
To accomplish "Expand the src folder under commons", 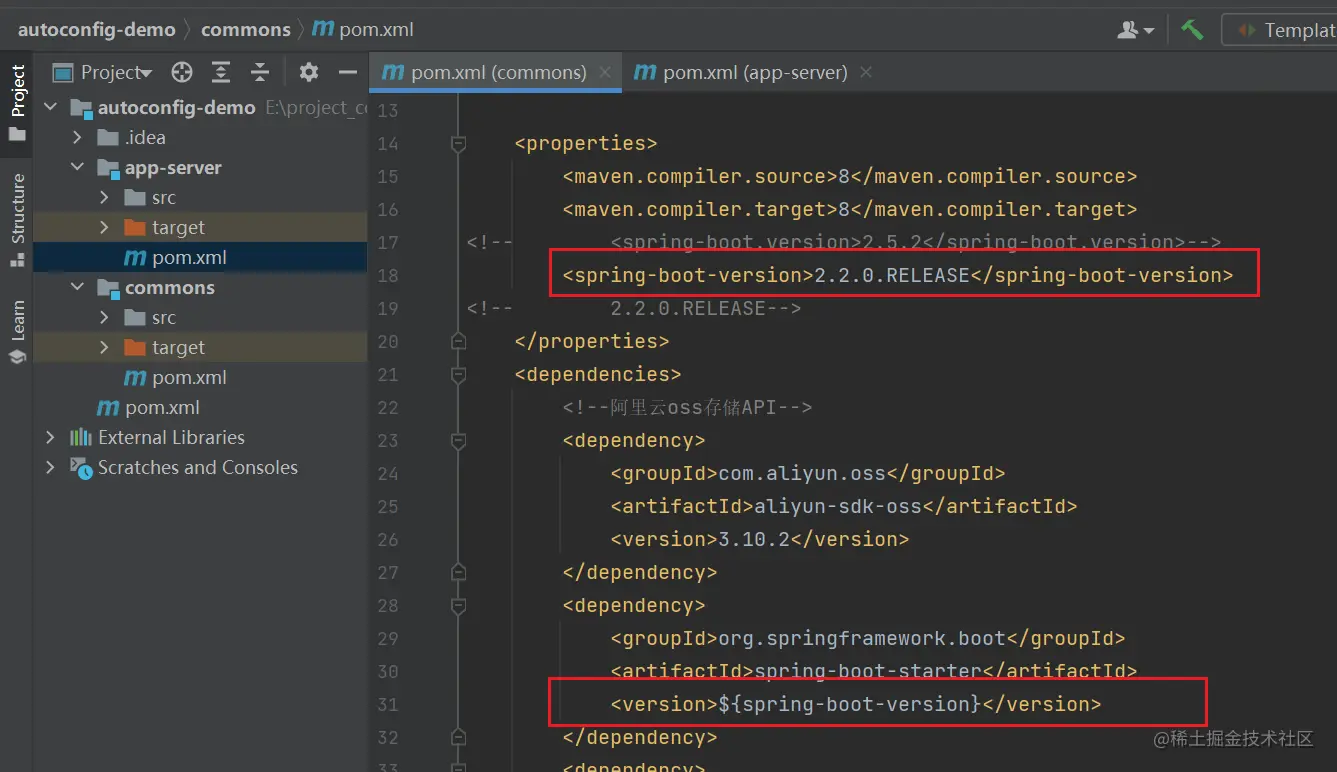I will [x=104, y=317].
